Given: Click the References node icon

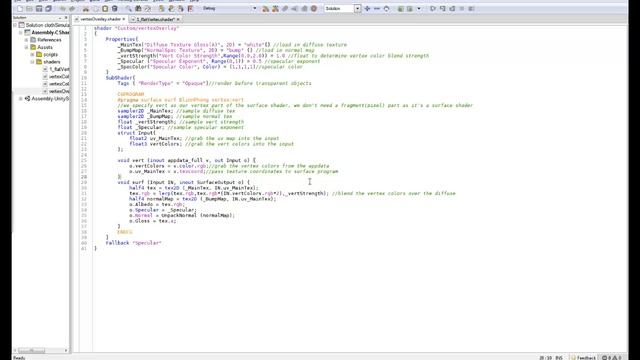Looking at the screenshot, I should pyautogui.click(x=33, y=40).
